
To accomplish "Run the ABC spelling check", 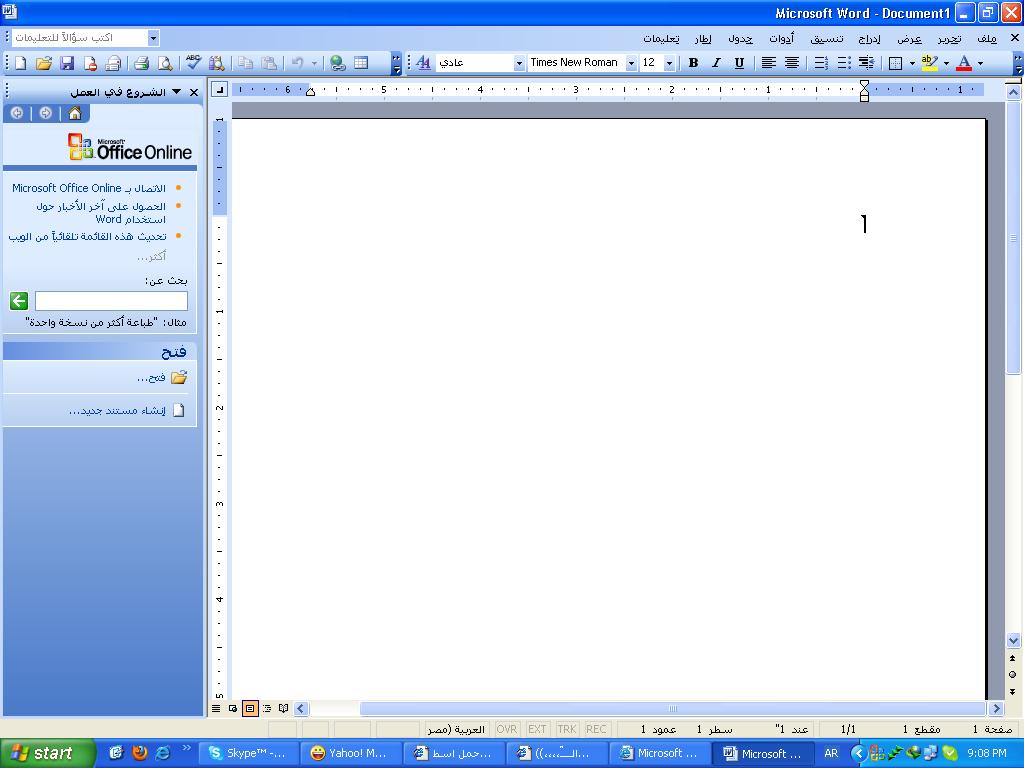I will (193, 63).
